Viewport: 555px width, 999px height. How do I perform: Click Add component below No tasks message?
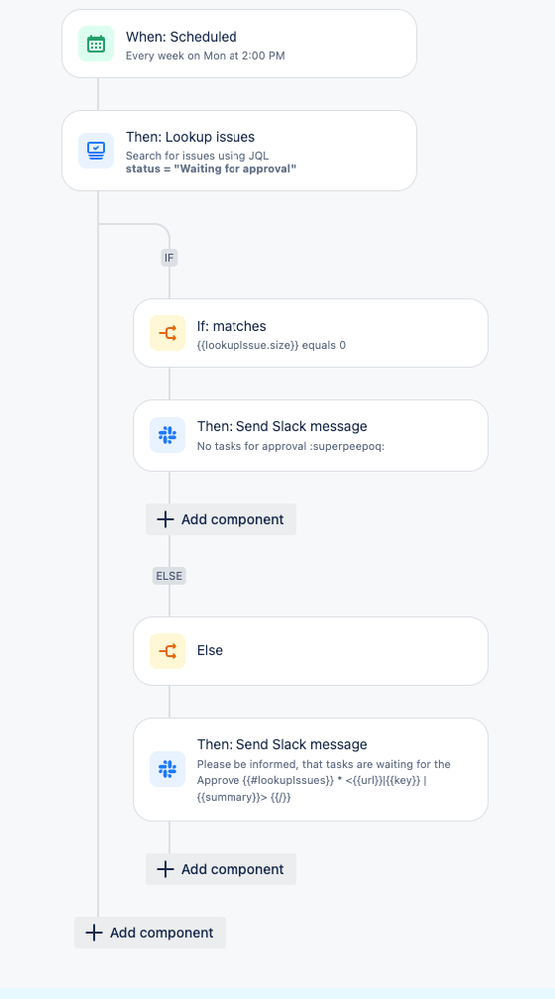point(220,519)
